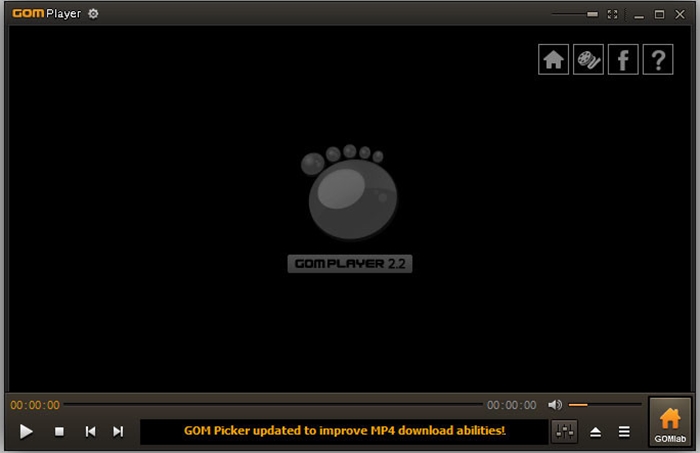Adjust the orange volume slider

pyautogui.click(x=605, y=405)
